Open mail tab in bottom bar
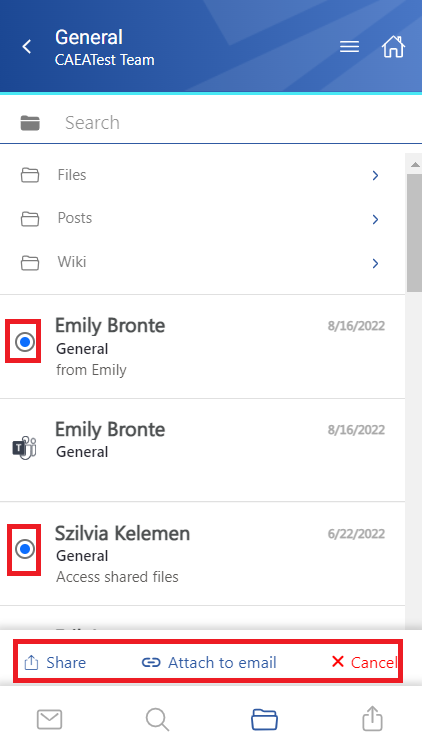 tap(49, 719)
